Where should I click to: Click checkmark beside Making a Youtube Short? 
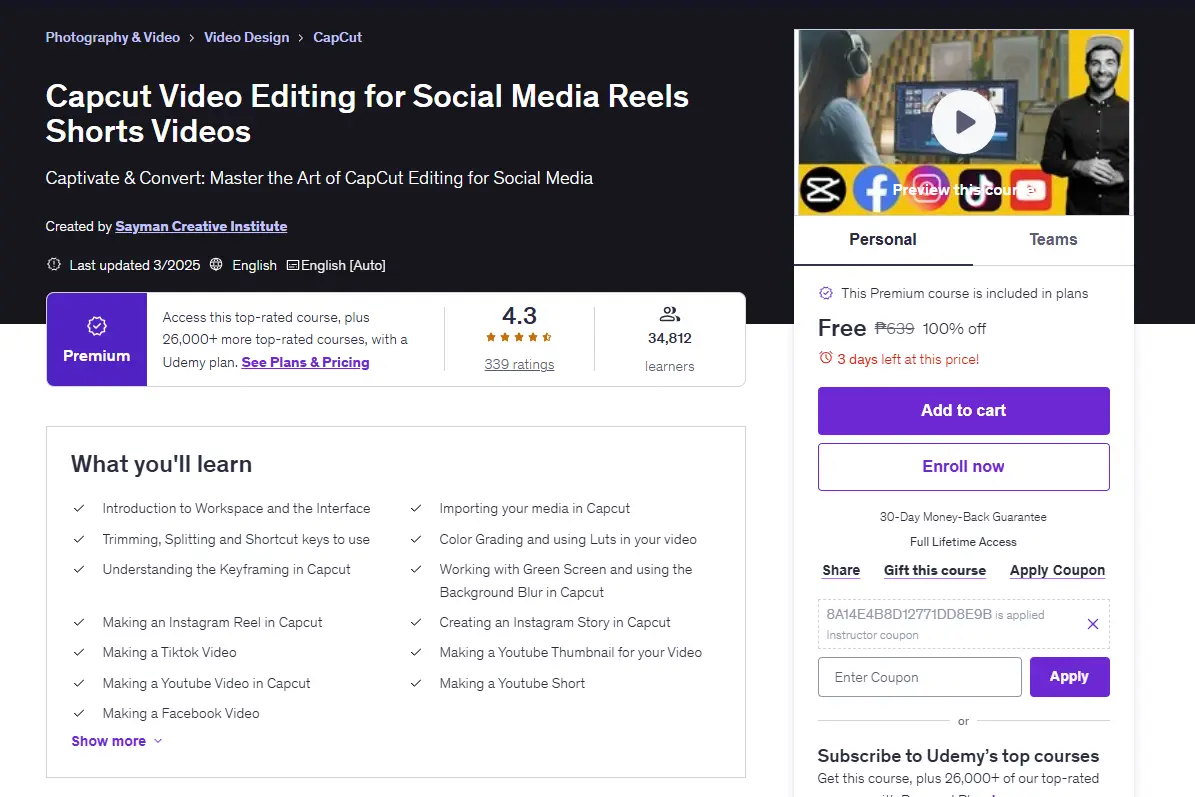[x=415, y=683]
